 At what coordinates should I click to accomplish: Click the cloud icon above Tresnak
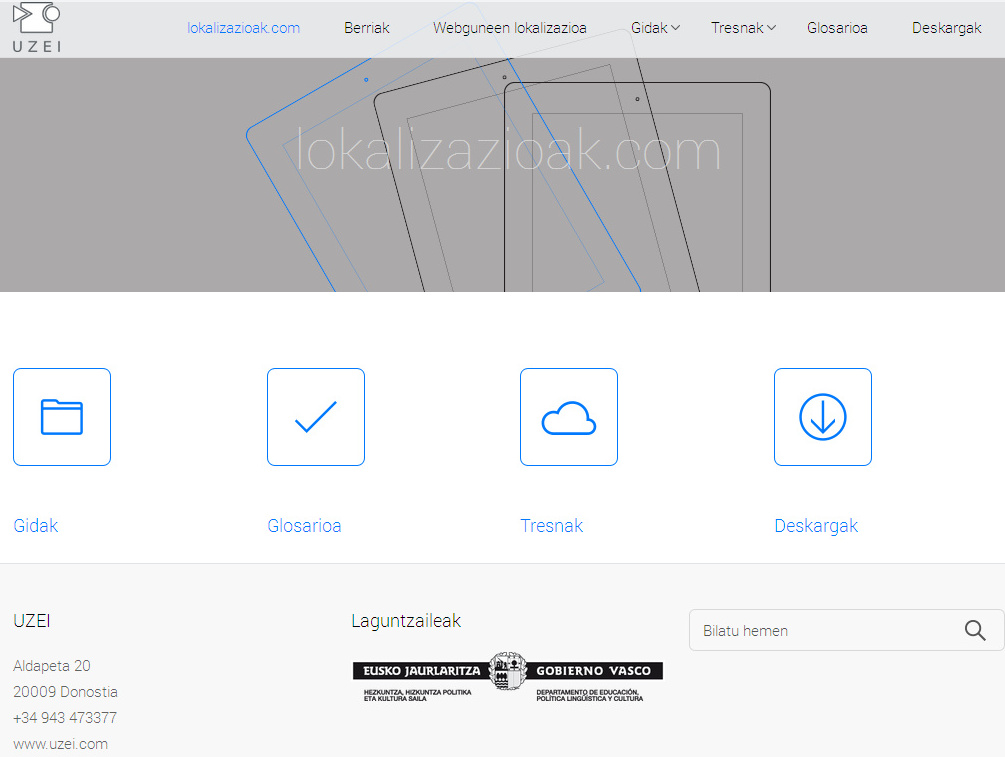point(568,417)
